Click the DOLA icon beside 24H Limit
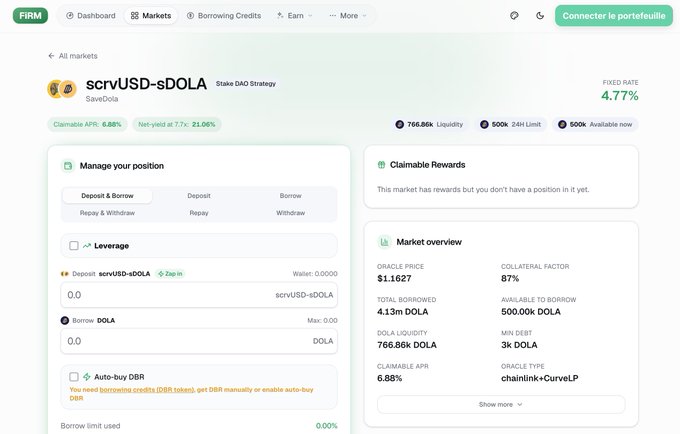The height and width of the screenshot is (434, 680). click(484, 124)
